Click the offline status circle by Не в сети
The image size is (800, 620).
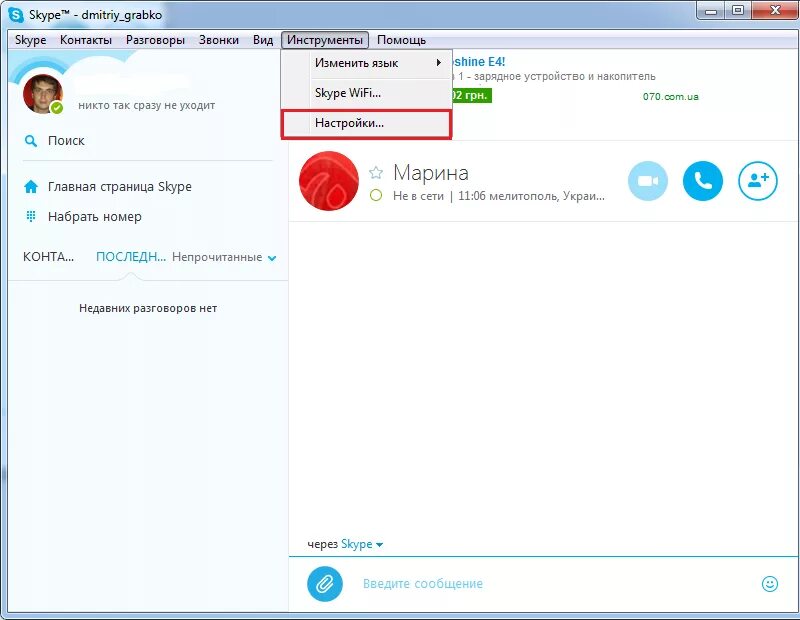376,195
